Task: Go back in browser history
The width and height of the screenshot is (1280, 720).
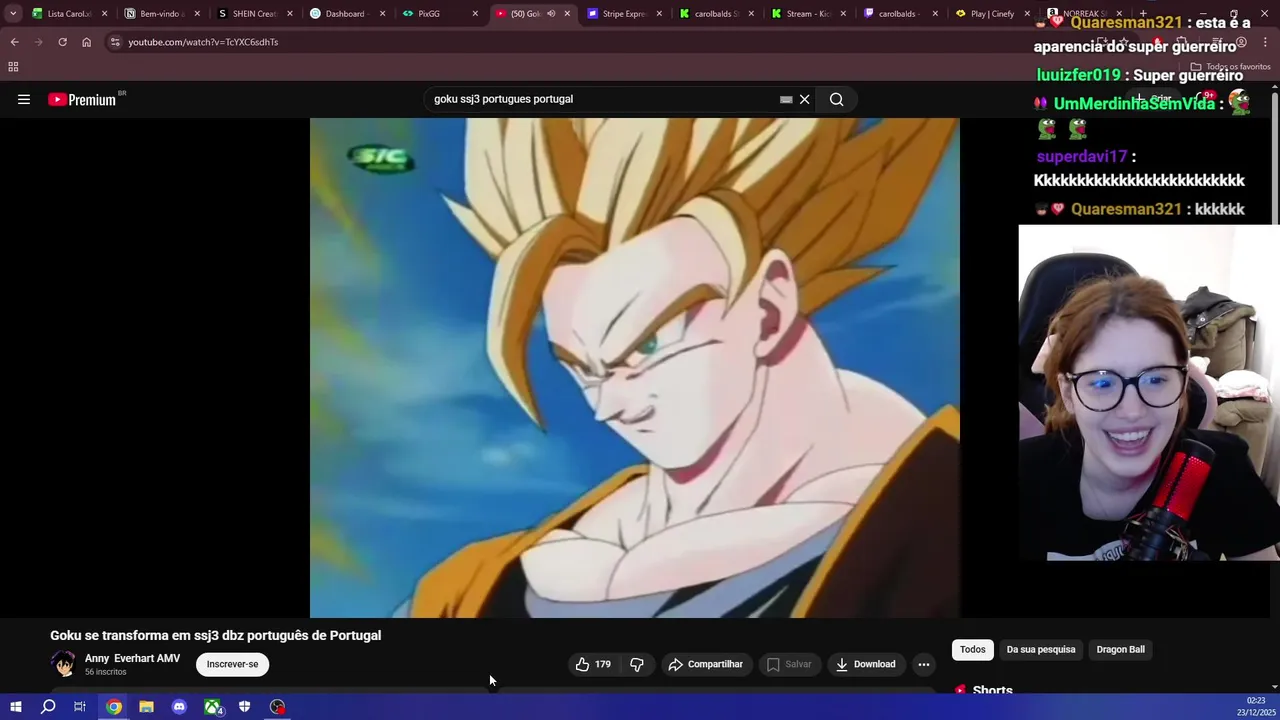Action: coord(14,42)
